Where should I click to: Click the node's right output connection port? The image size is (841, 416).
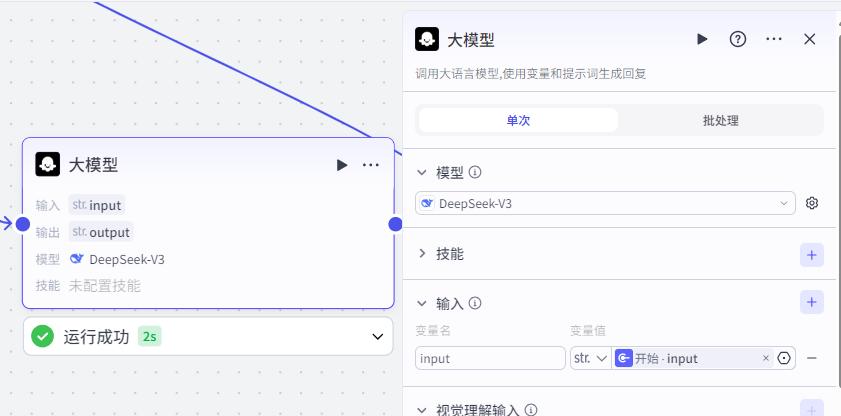395,224
